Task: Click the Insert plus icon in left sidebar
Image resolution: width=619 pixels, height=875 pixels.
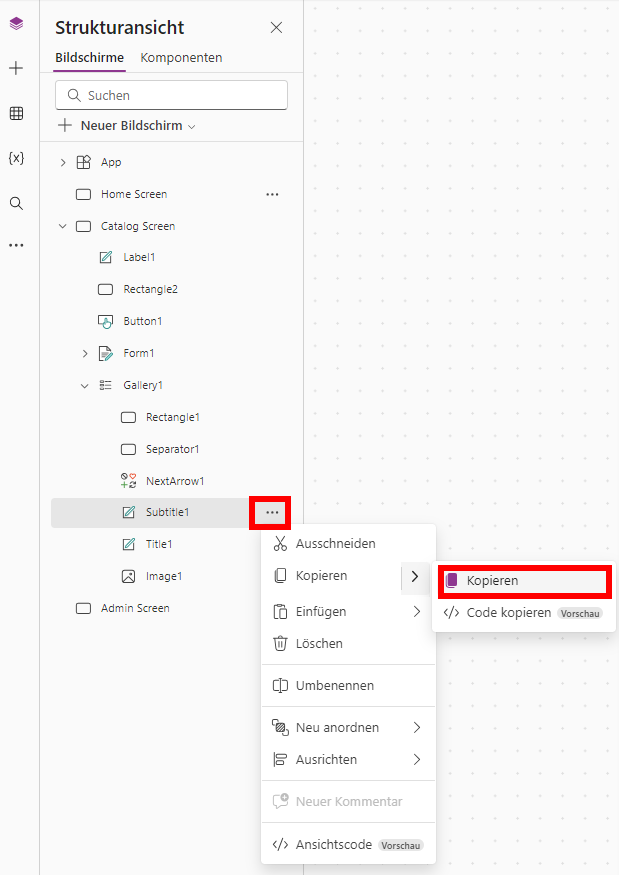Action: [16, 68]
